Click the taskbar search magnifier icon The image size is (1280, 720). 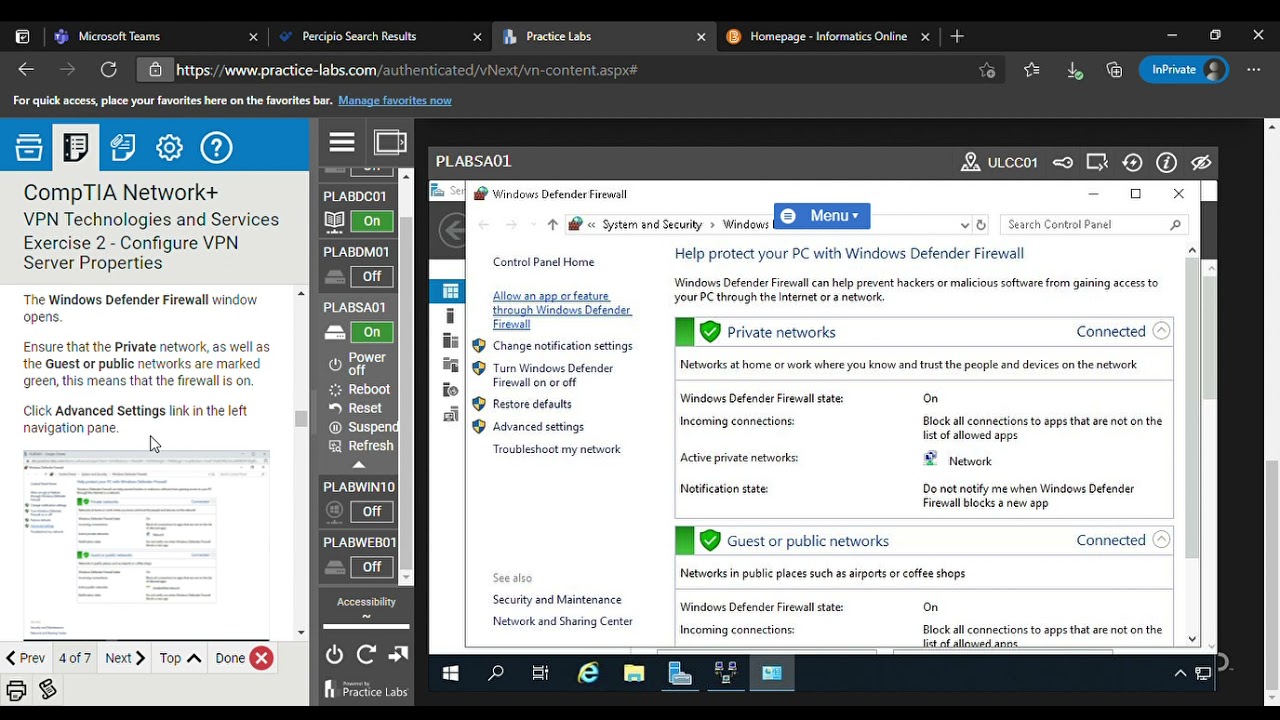496,674
